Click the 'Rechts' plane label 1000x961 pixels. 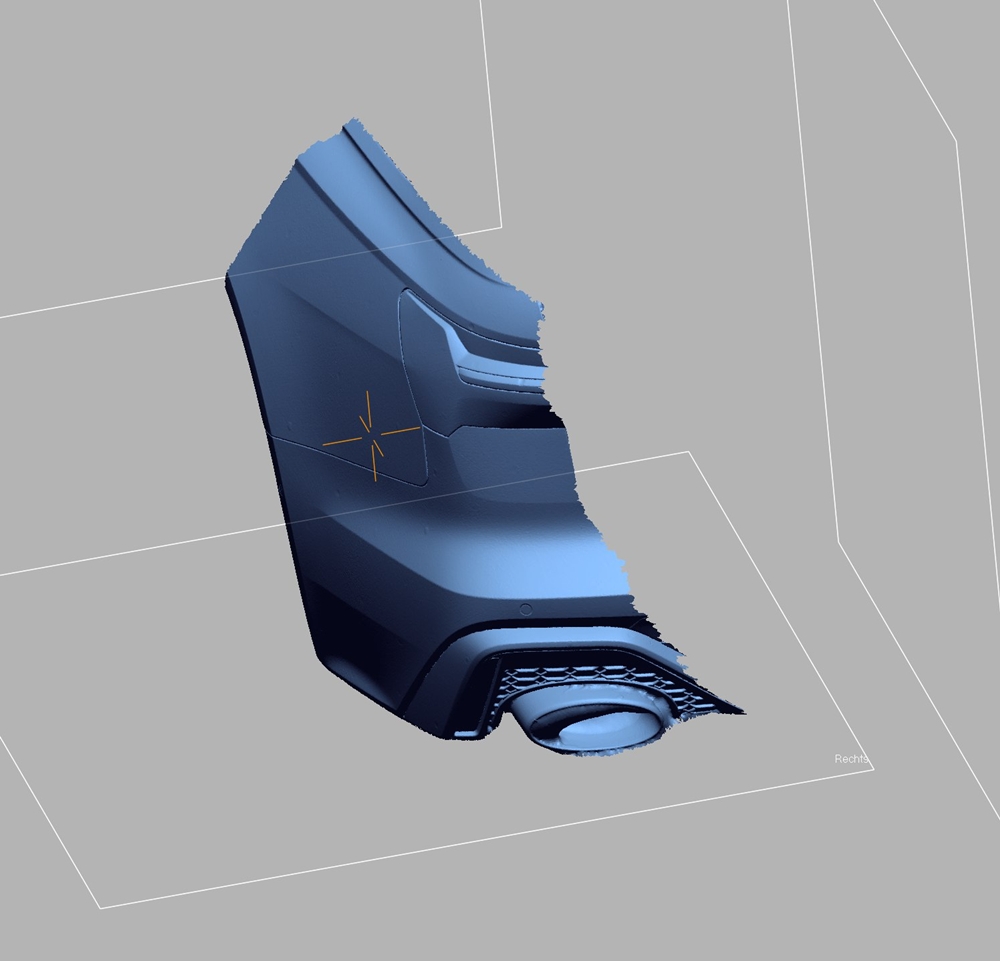pos(851,759)
